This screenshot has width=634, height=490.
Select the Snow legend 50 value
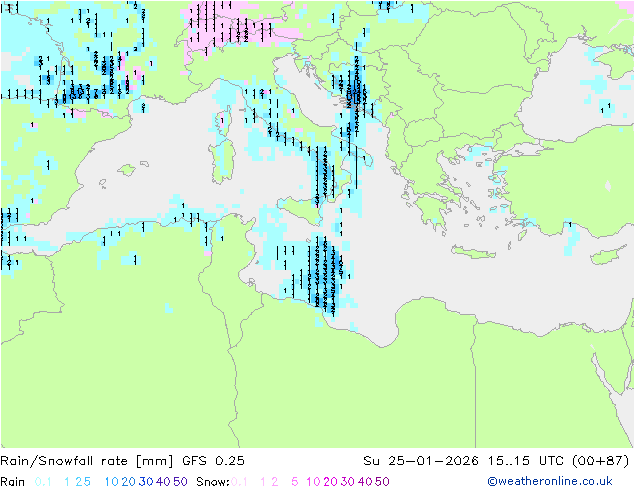click(x=382, y=482)
